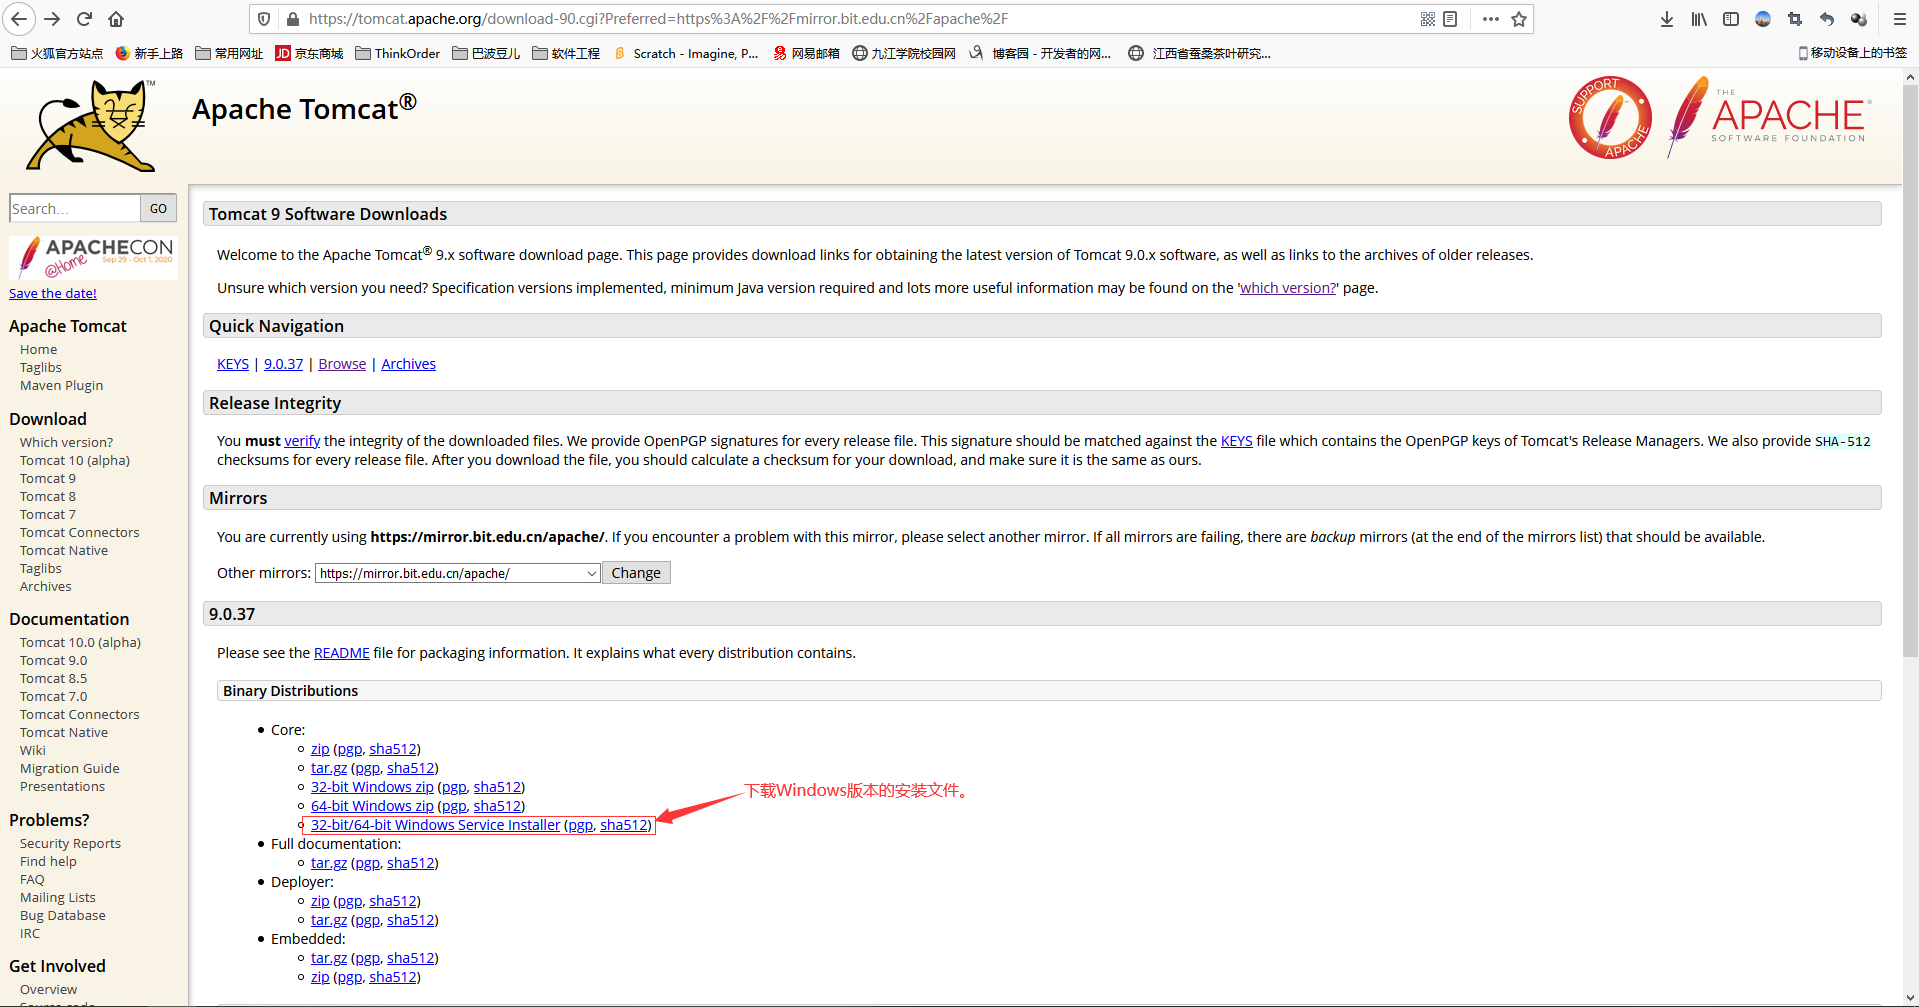Open the three-spheres extension icon
The width and height of the screenshot is (1919, 1007).
pos(1859,19)
